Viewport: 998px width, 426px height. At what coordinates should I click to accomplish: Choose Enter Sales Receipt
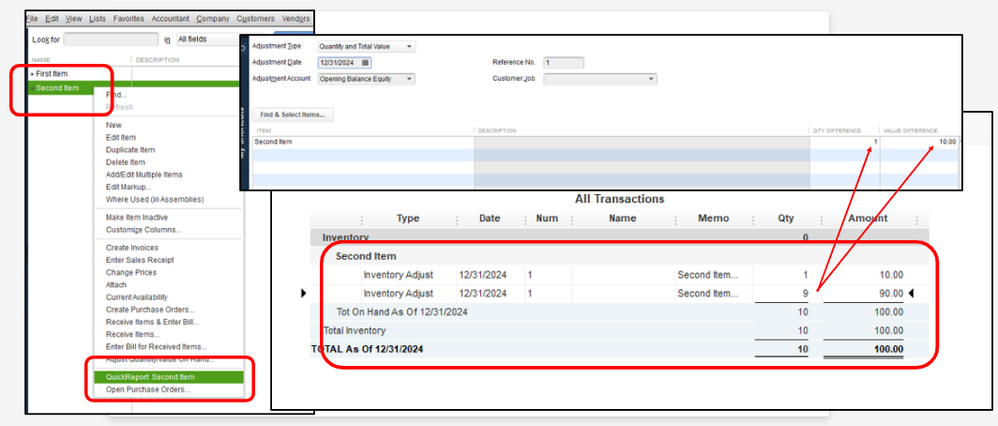(140, 260)
